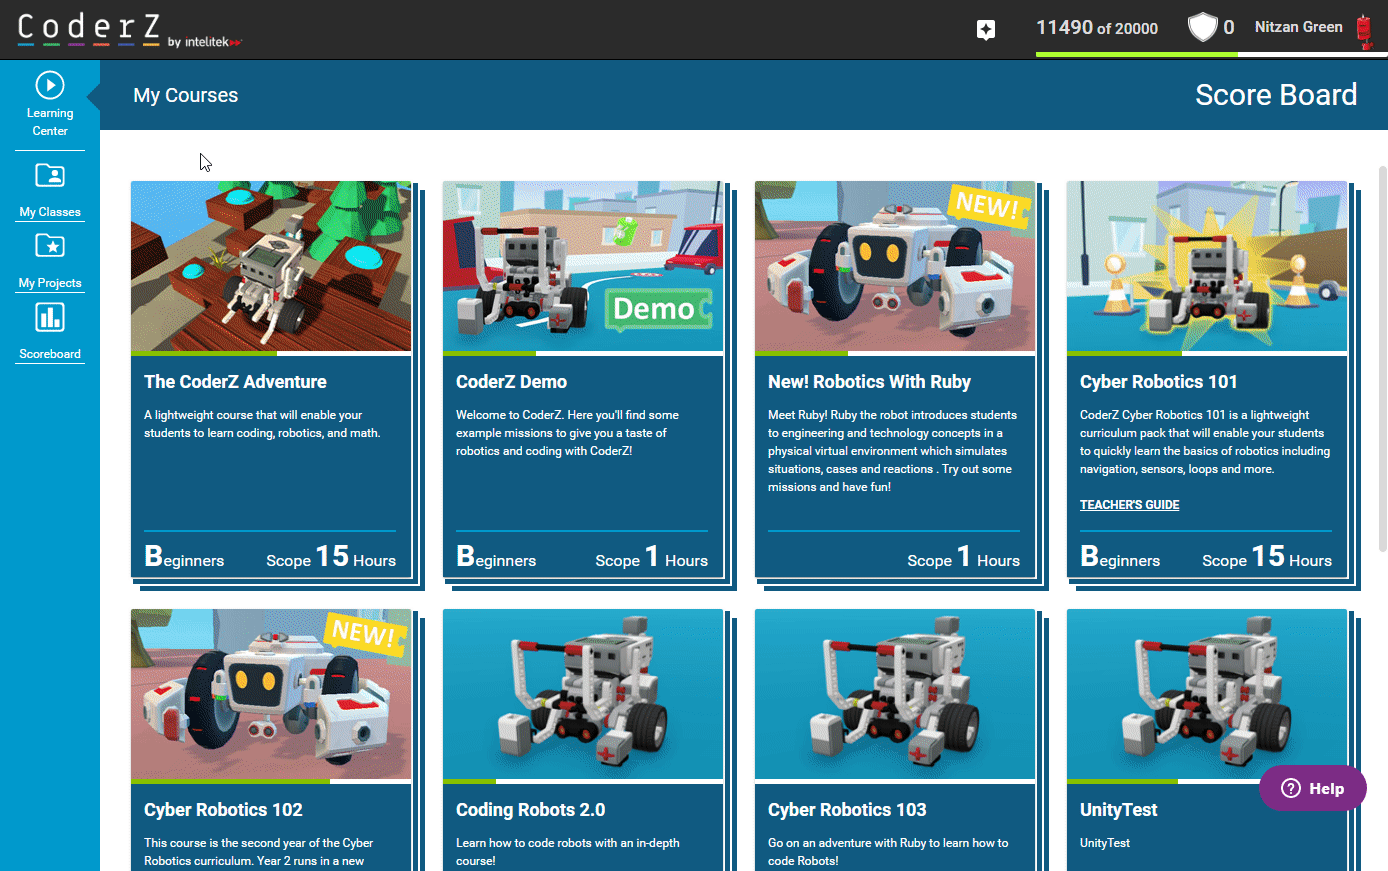Click the CoderZ Demo course thumbnail

coord(583,266)
